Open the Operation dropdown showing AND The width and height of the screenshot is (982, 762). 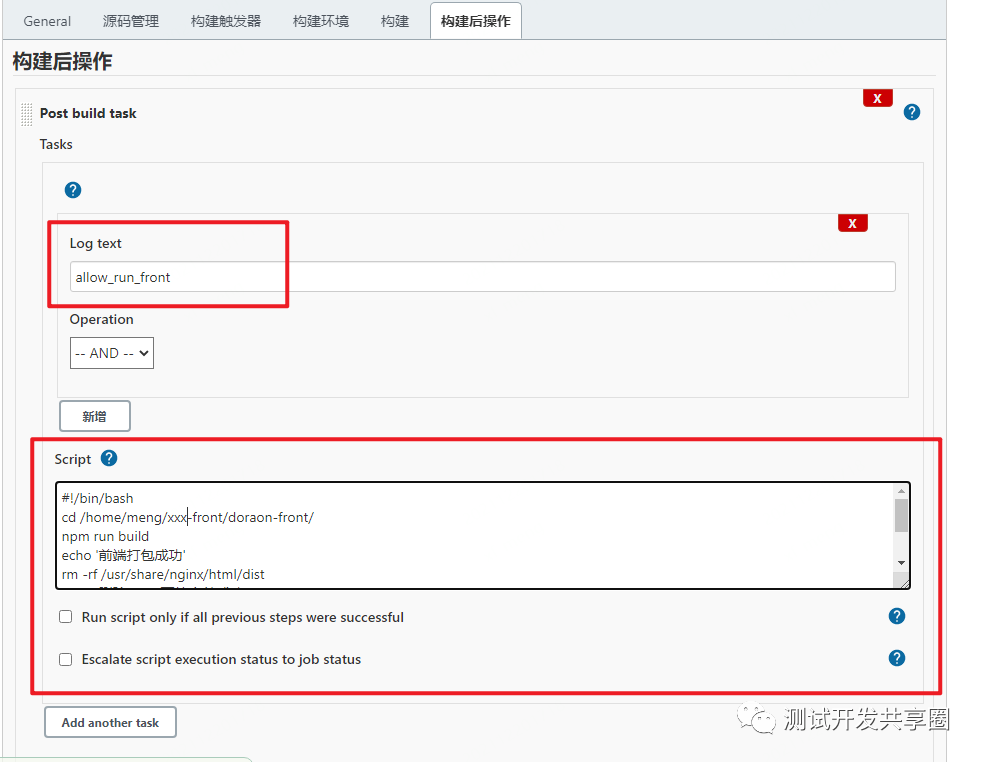point(111,352)
